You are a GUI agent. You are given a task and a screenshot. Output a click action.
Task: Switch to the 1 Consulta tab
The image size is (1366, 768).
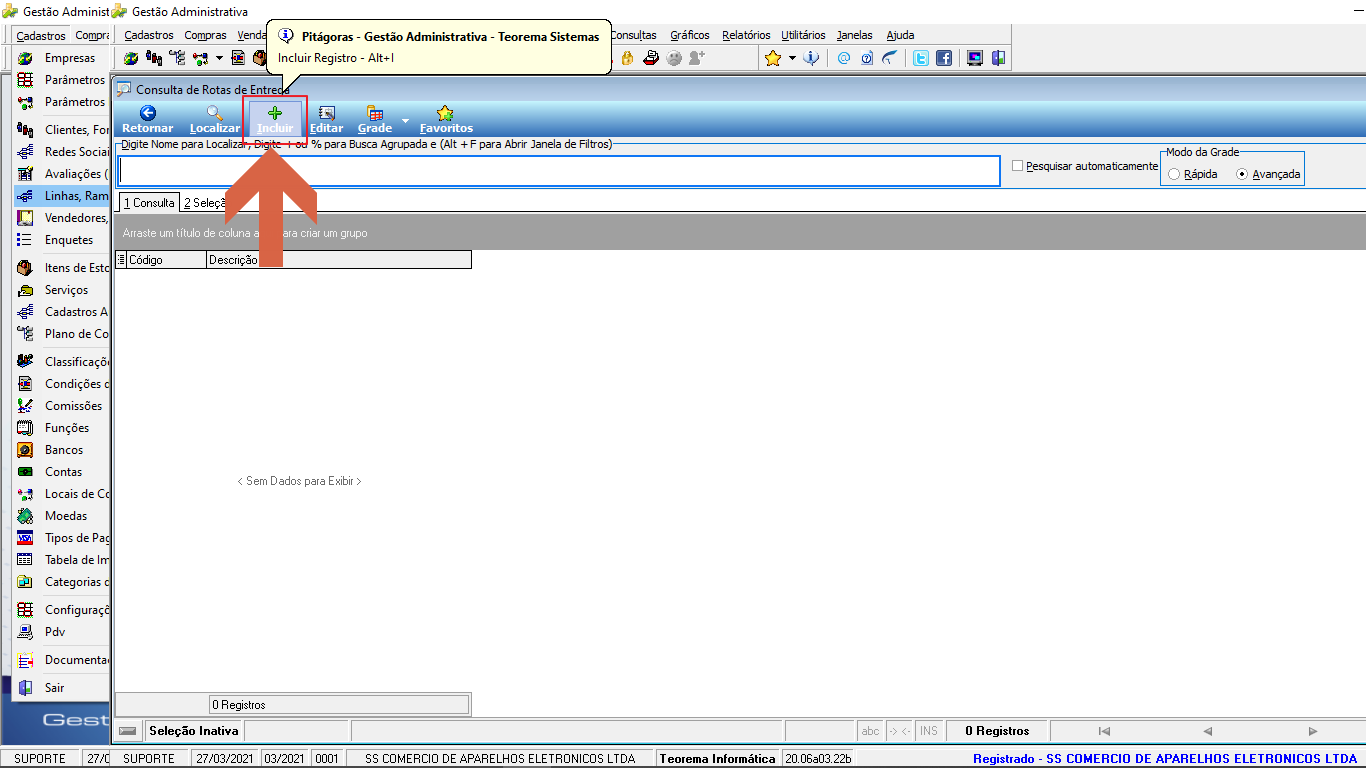(149, 203)
